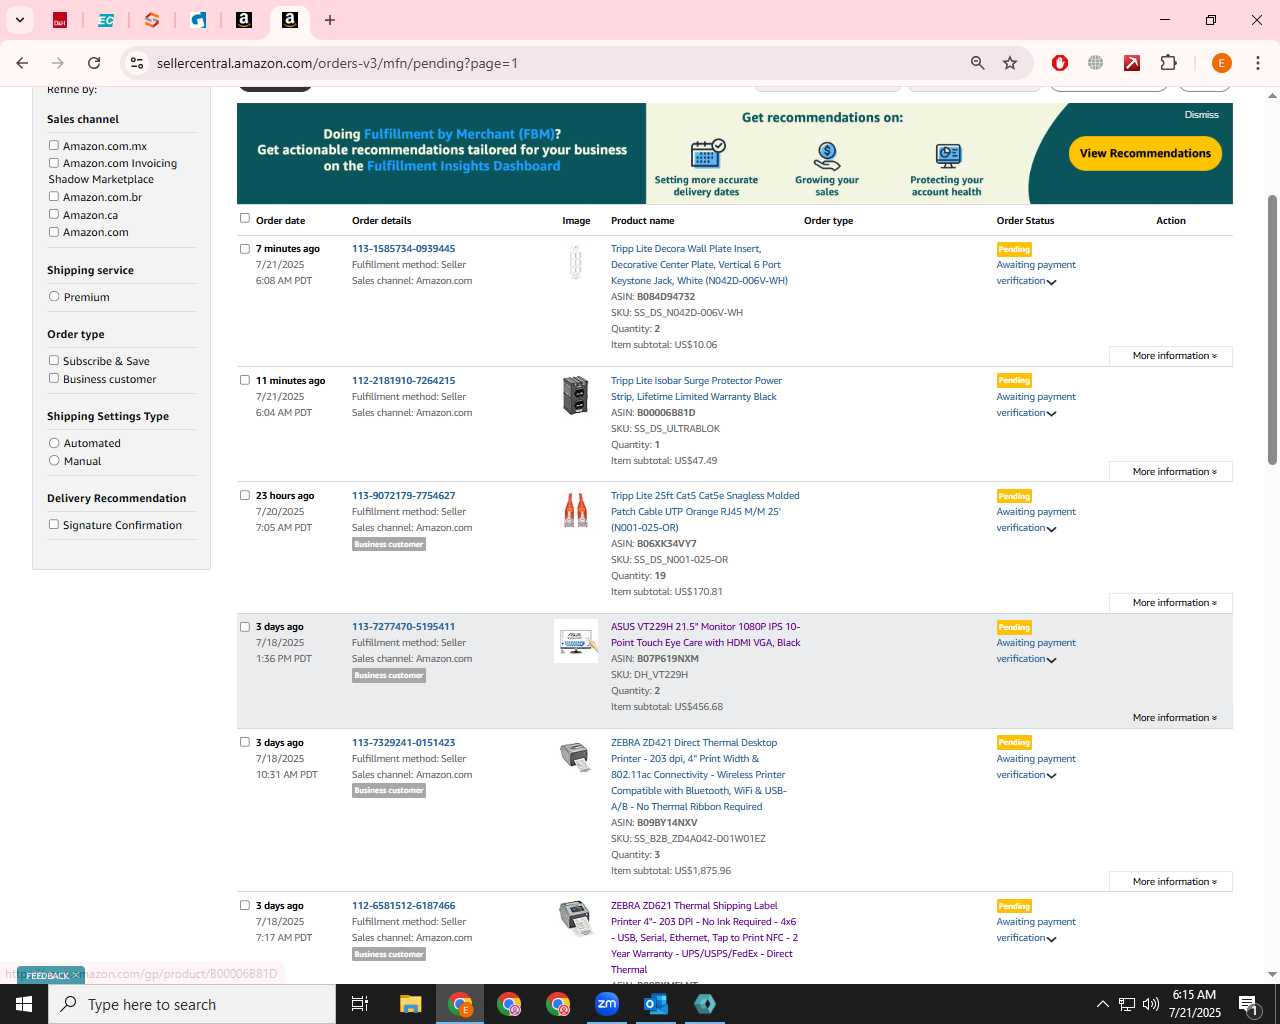This screenshot has height=1024, width=1280.
Task: Open File Explorer from the taskbar
Action: tap(411, 1004)
